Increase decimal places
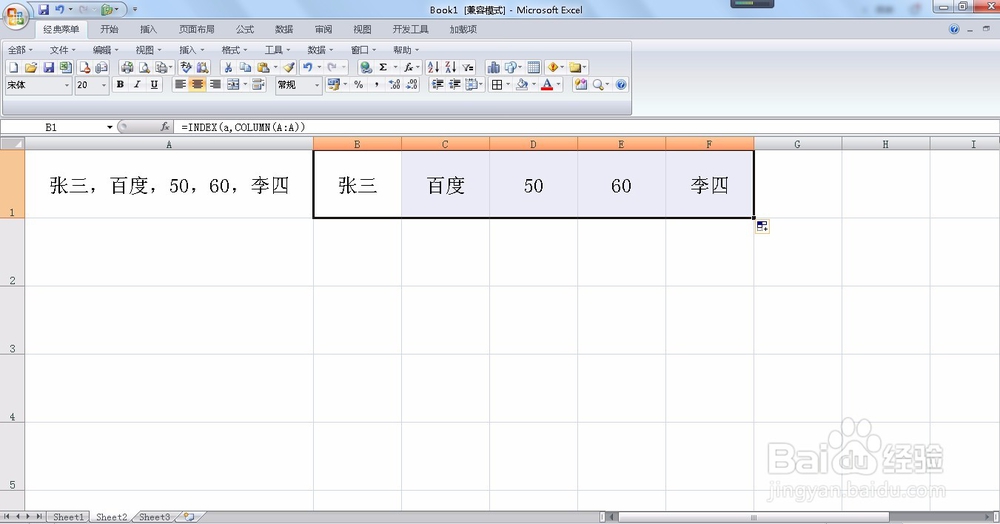This screenshot has height=524, width=1000. pyautogui.click(x=395, y=84)
